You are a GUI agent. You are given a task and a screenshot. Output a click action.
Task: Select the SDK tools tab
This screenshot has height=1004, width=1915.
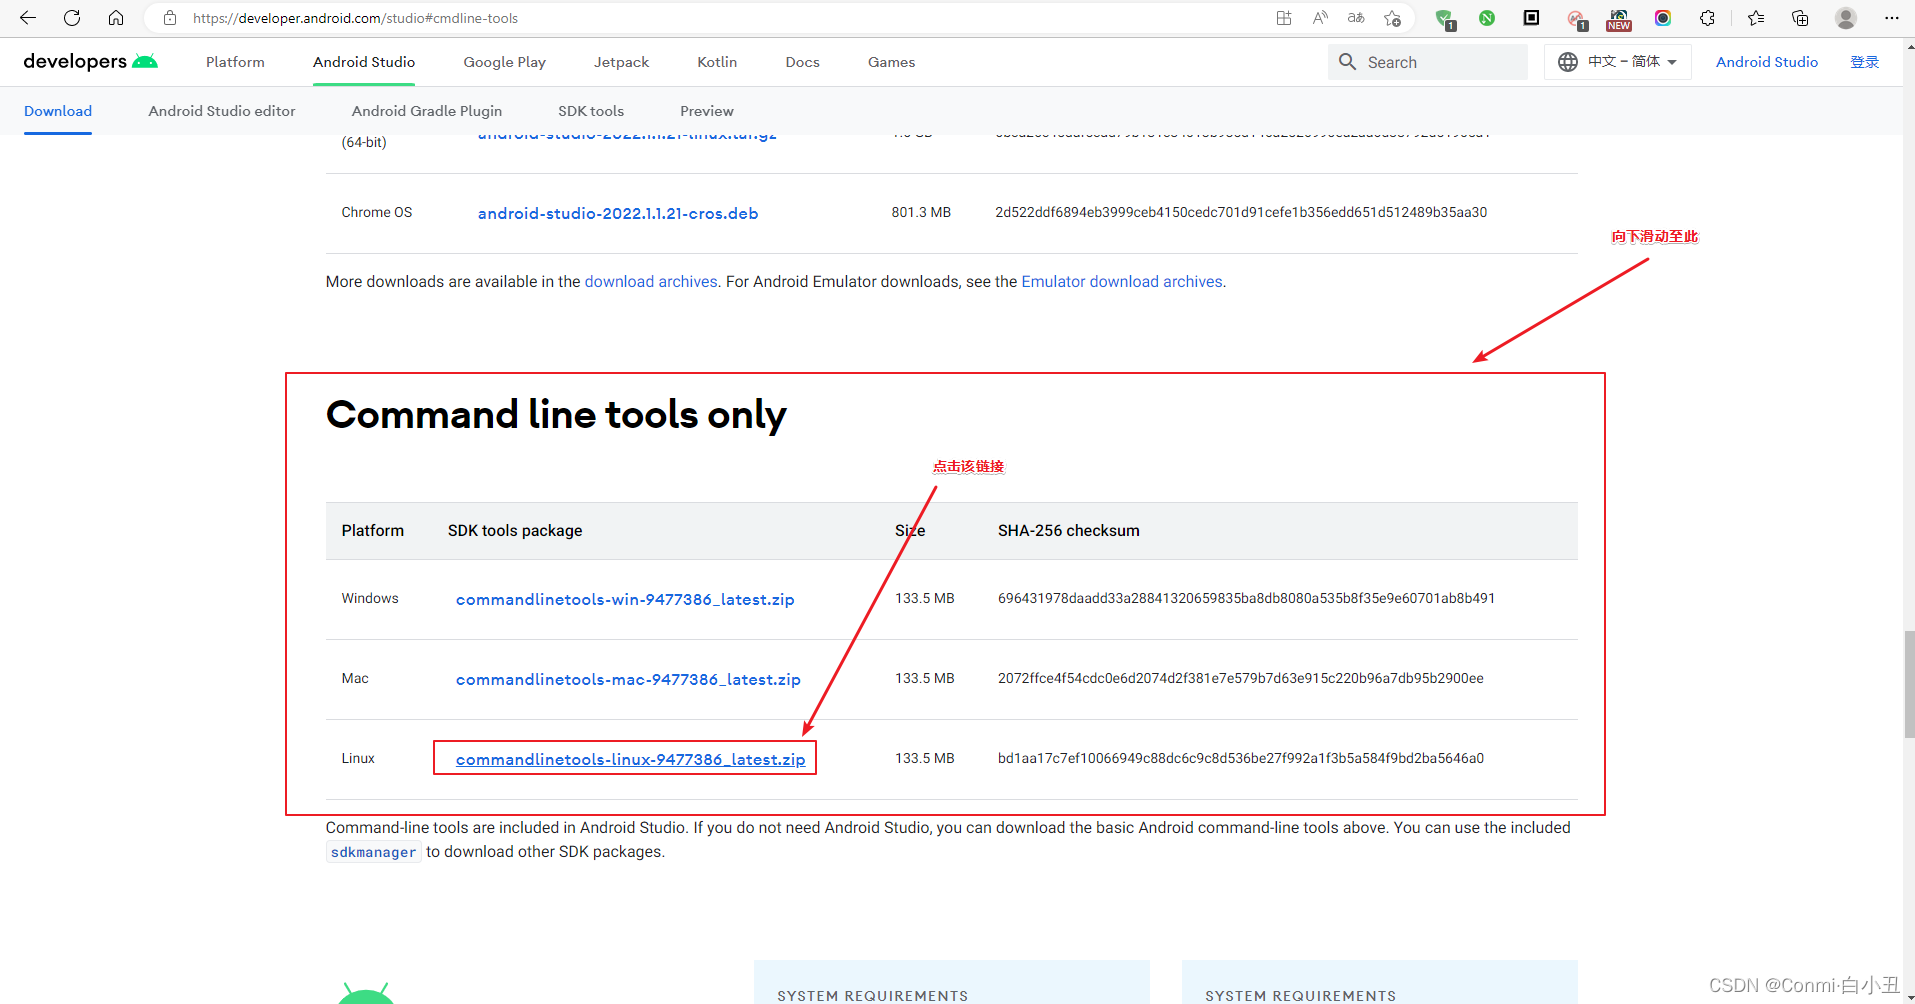[591, 111]
